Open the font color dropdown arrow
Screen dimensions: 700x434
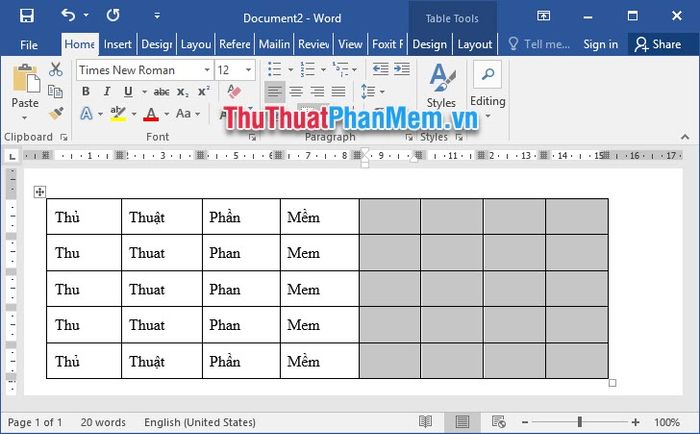167,114
